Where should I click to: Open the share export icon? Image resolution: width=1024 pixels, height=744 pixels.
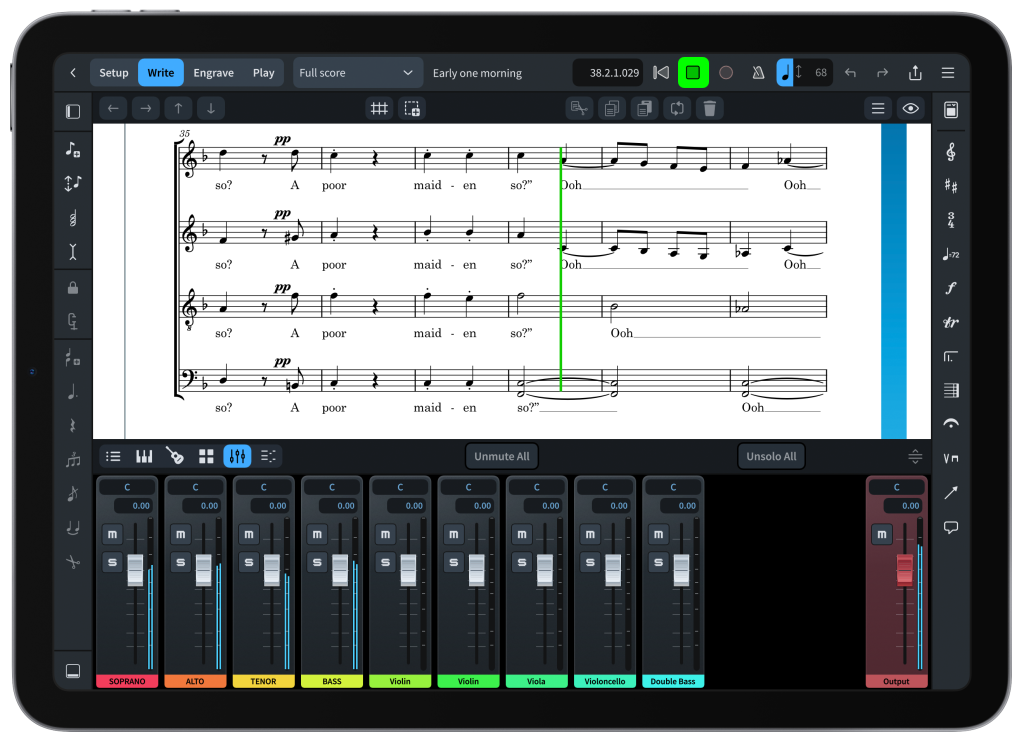[915, 73]
